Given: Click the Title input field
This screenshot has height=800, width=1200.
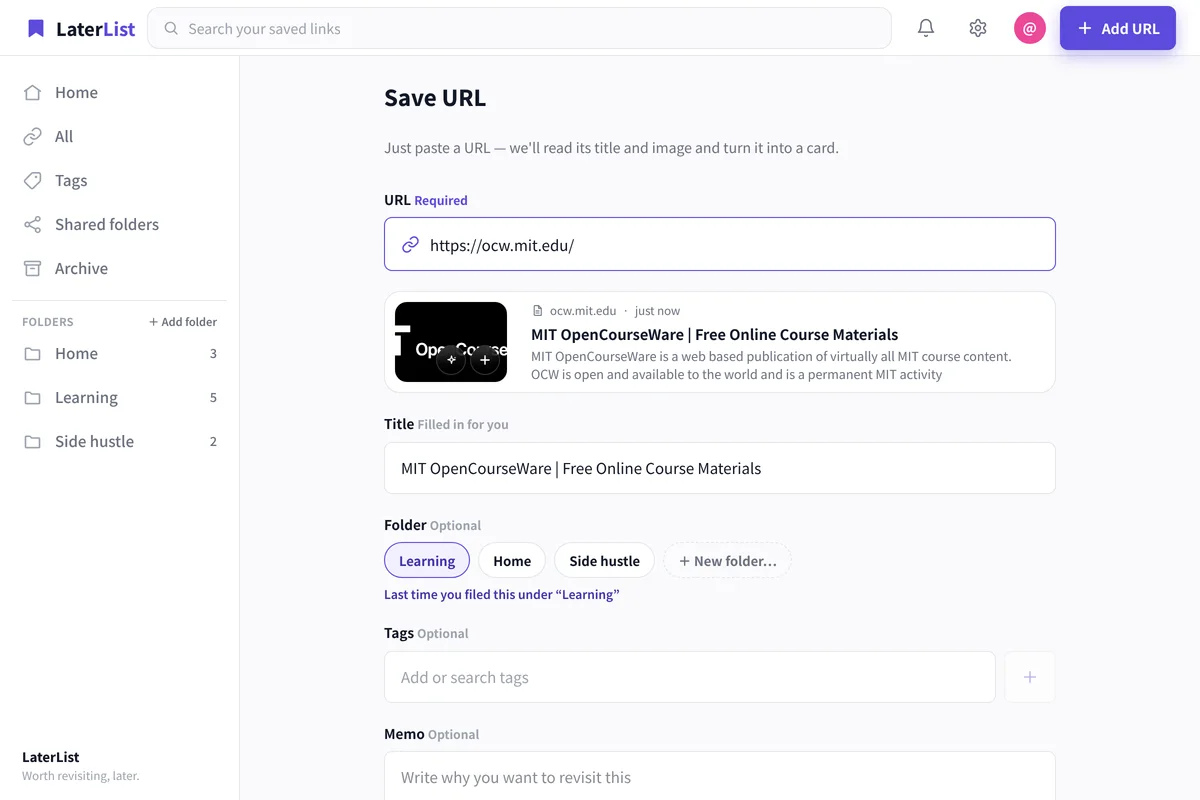Looking at the screenshot, I should coord(720,468).
